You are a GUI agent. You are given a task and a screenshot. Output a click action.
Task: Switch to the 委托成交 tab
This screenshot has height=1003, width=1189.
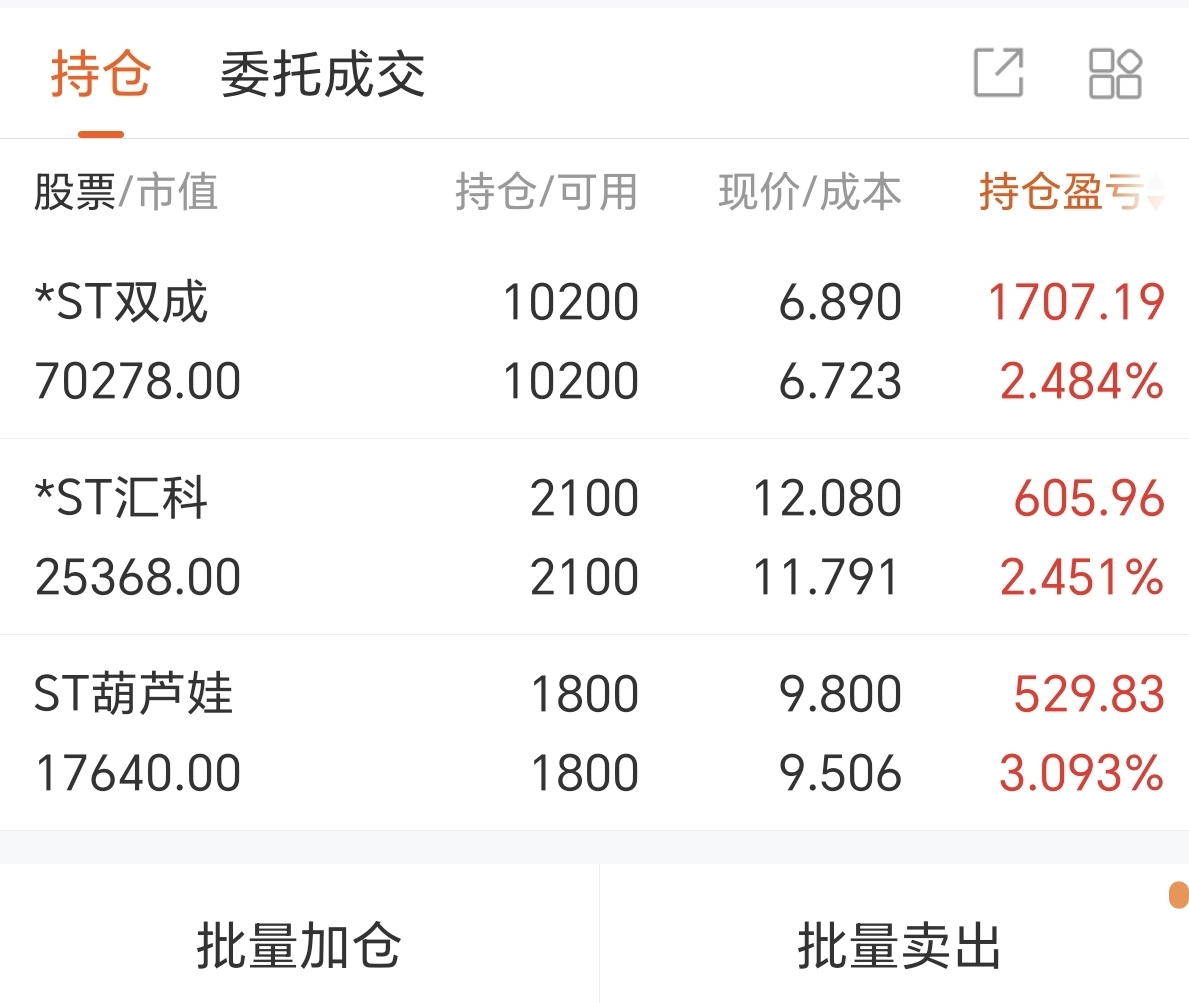[x=323, y=74]
